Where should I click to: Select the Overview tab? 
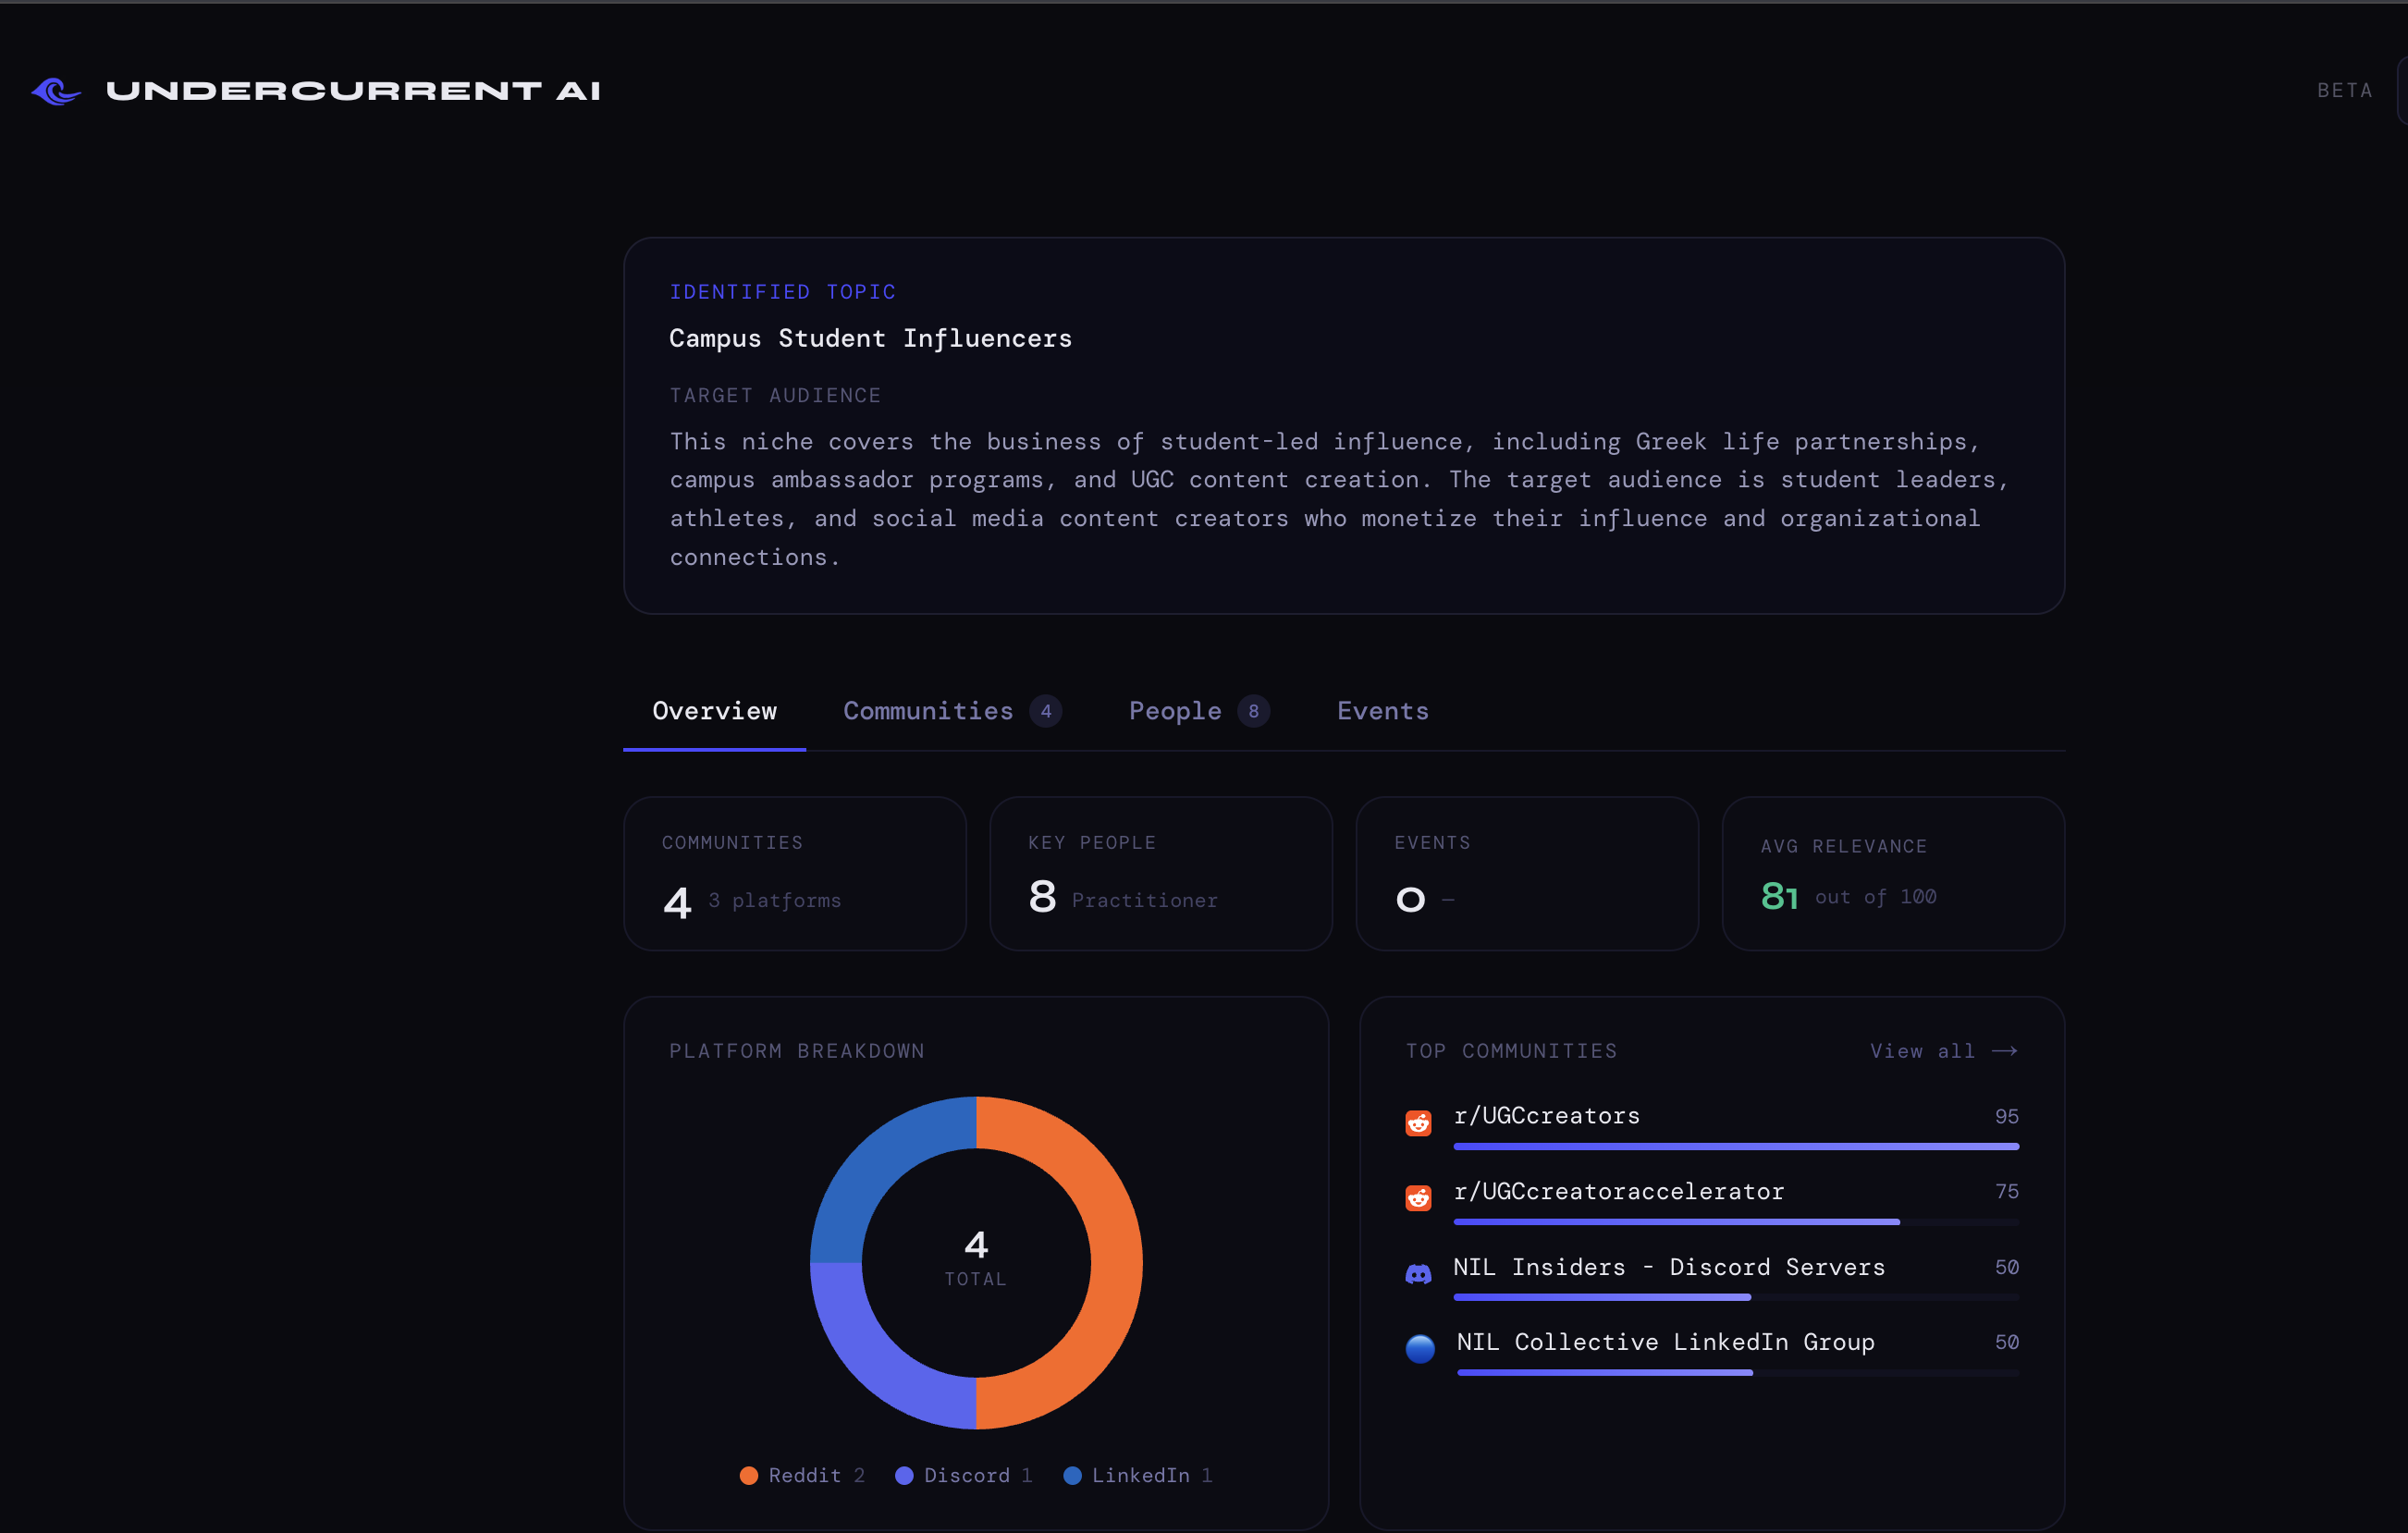tap(714, 711)
